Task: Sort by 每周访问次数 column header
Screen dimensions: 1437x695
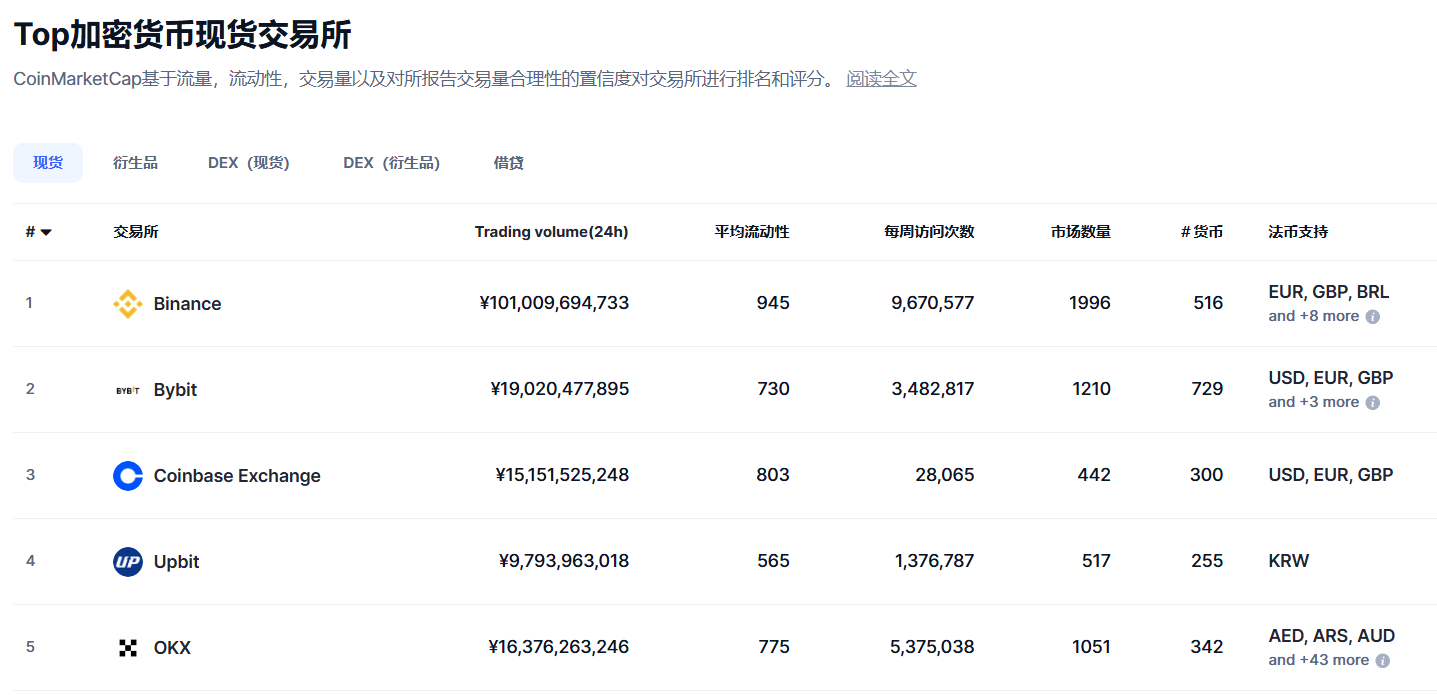Action: (929, 232)
